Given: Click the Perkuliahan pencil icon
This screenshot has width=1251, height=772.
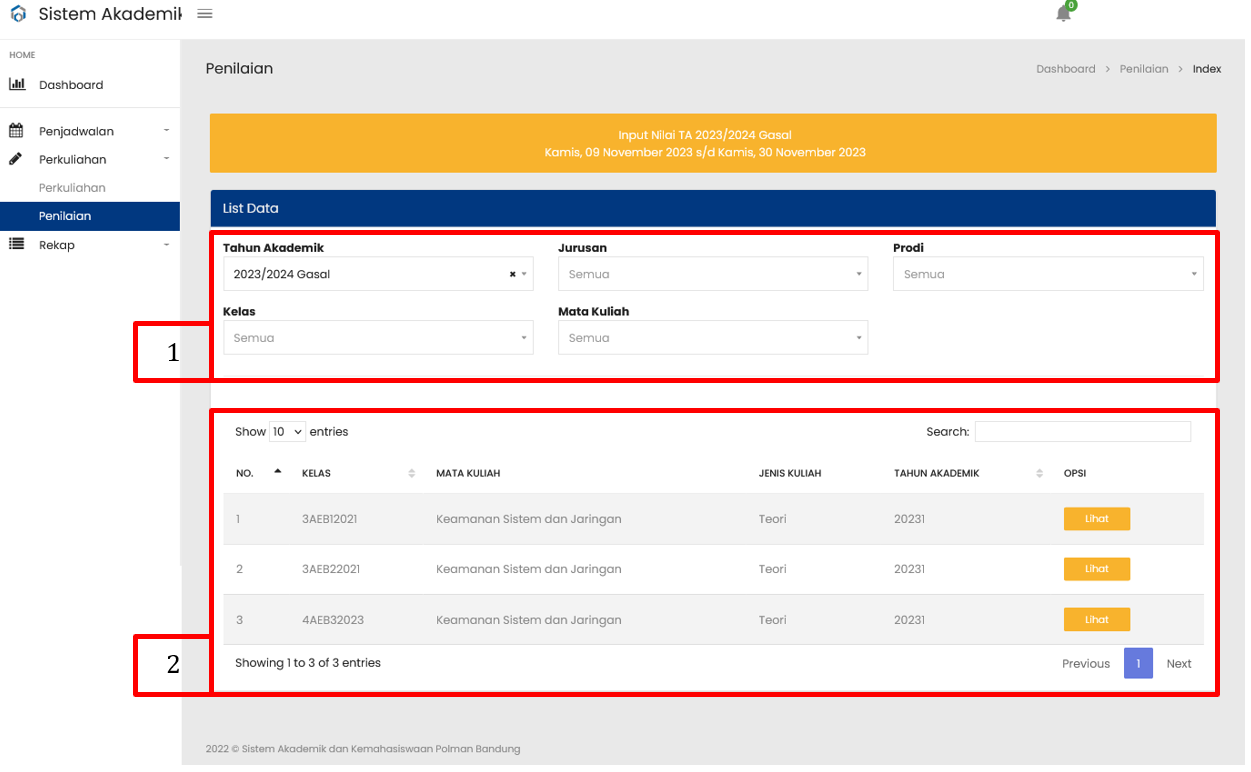Looking at the screenshot, I should pyautogui.click(x=16, y=158).
